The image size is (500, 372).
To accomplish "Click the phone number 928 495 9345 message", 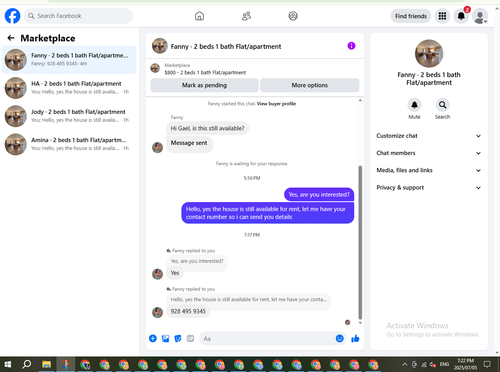I will (x=188, y=311).
